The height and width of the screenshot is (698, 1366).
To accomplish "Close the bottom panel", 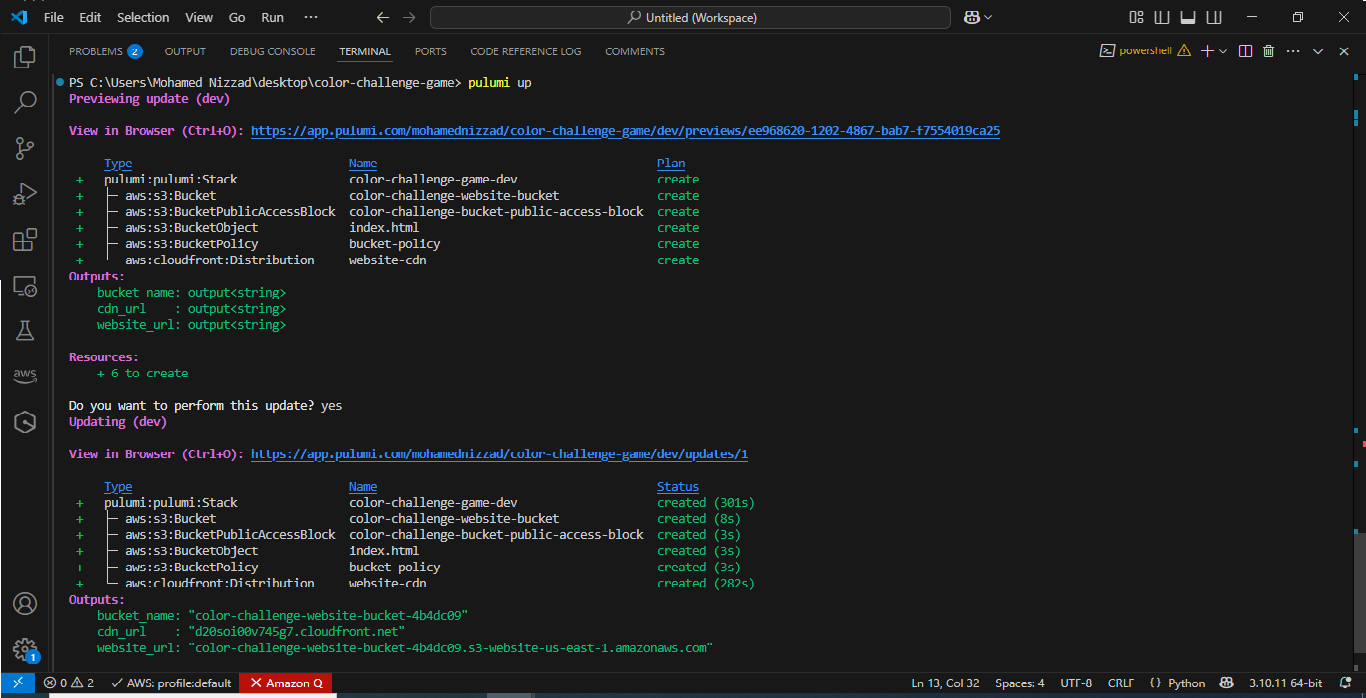I will [x=1343, y=51].
